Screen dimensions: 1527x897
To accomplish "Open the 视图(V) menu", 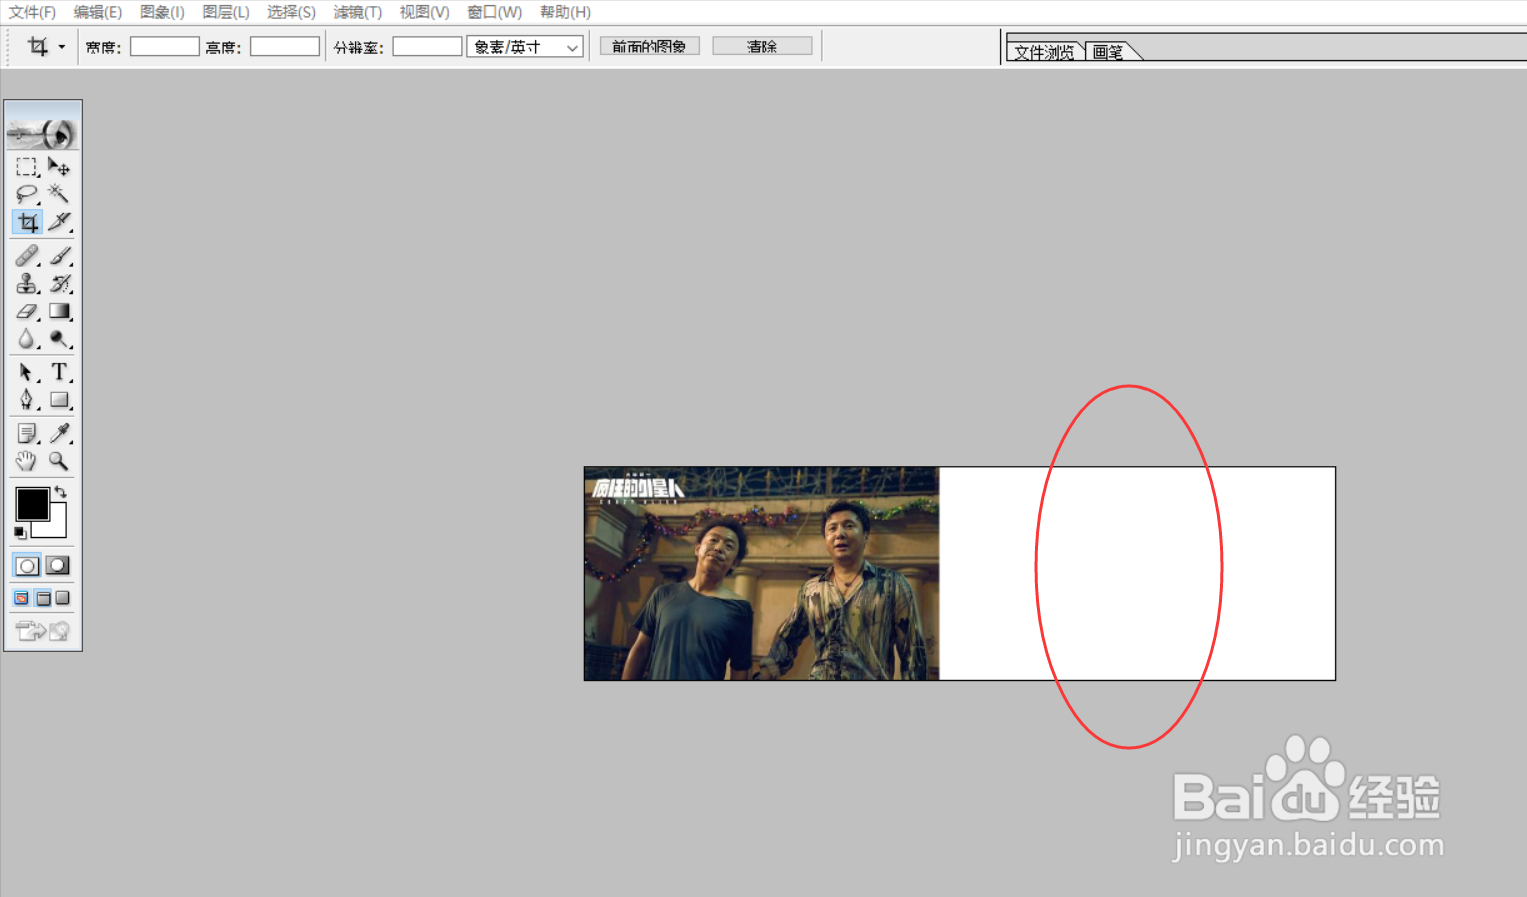I will click(x=424, y=12).
